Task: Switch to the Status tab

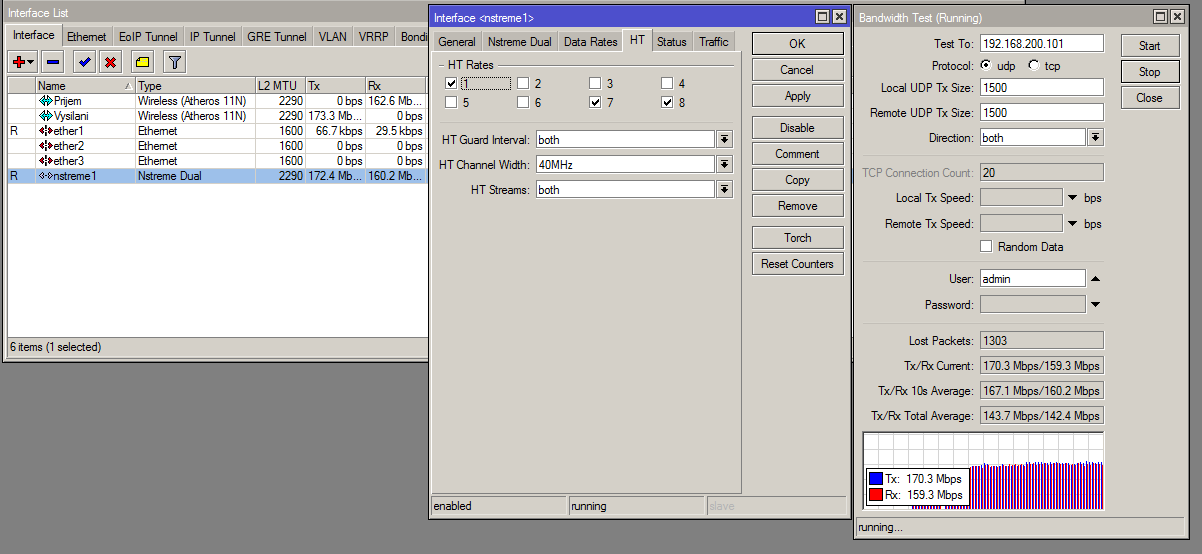Action: click(x=672, y=42)
